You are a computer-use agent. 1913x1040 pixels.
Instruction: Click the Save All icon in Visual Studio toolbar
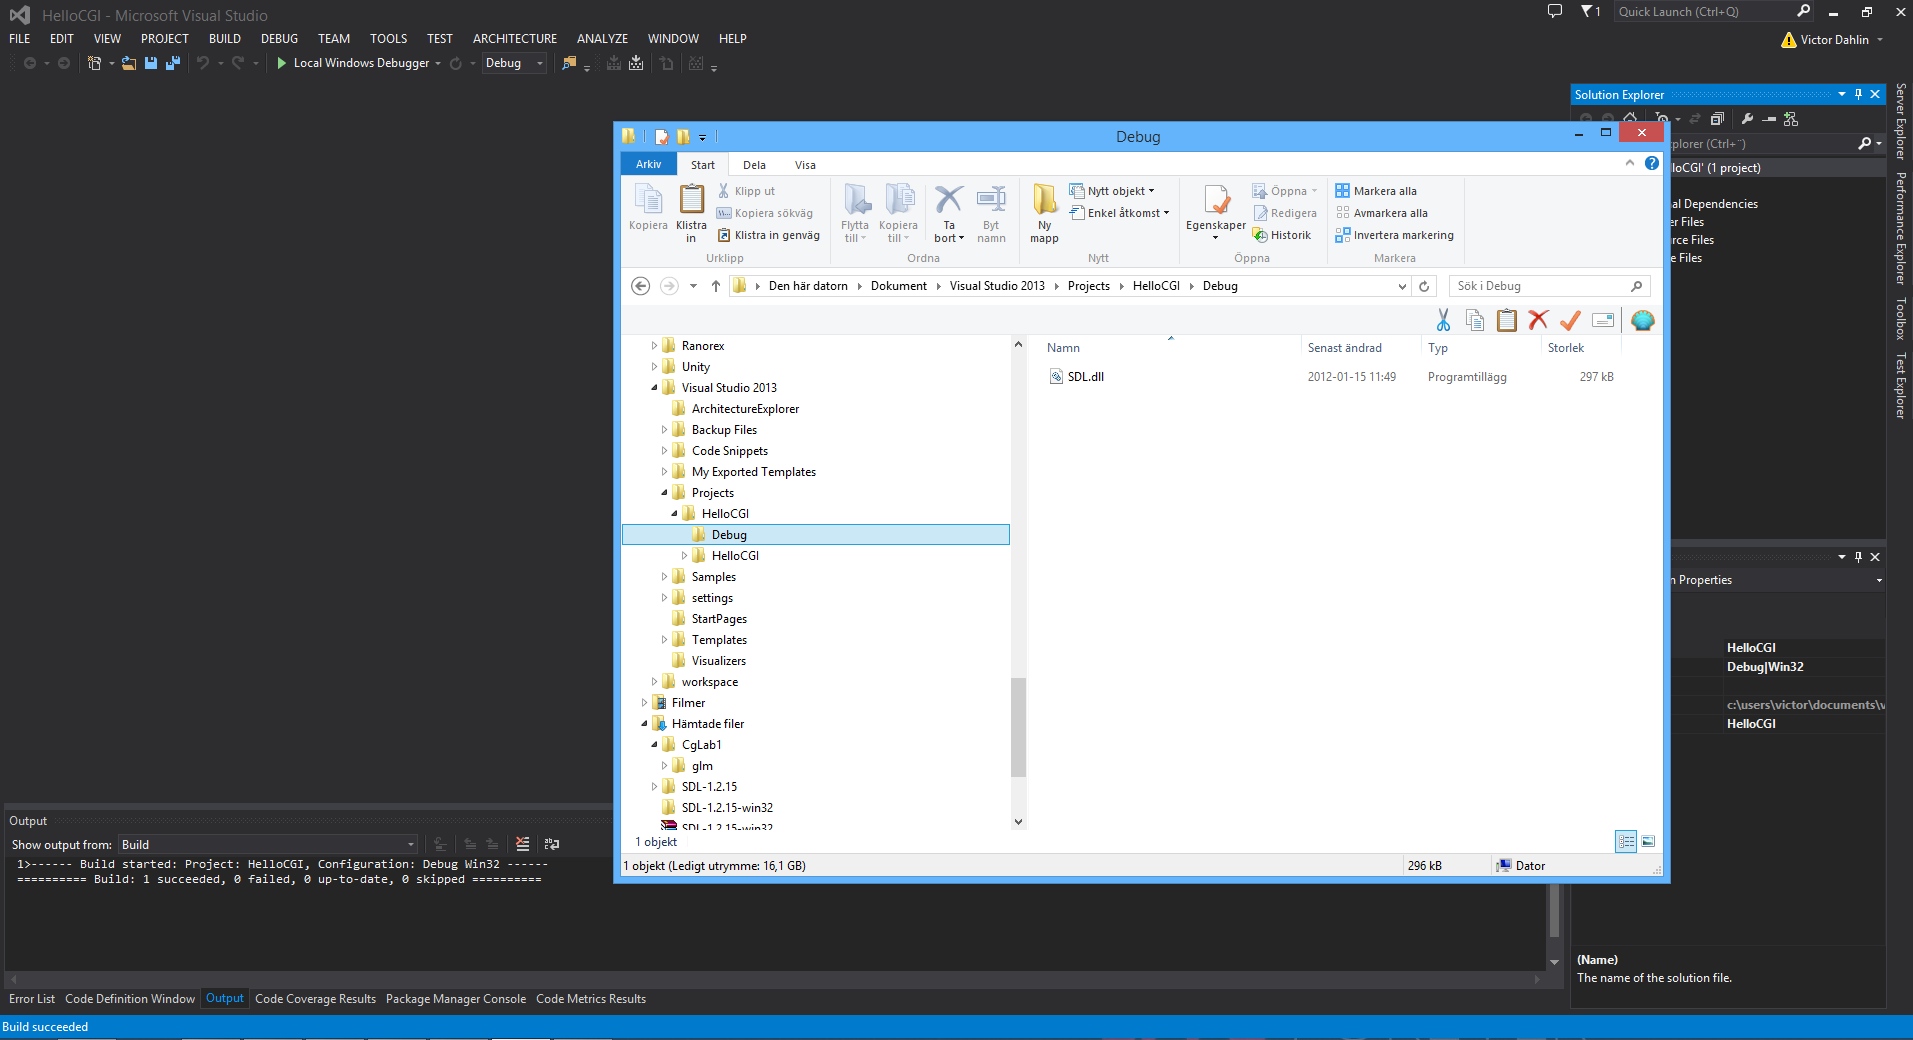pyautogui.click(x=173, y=63)
